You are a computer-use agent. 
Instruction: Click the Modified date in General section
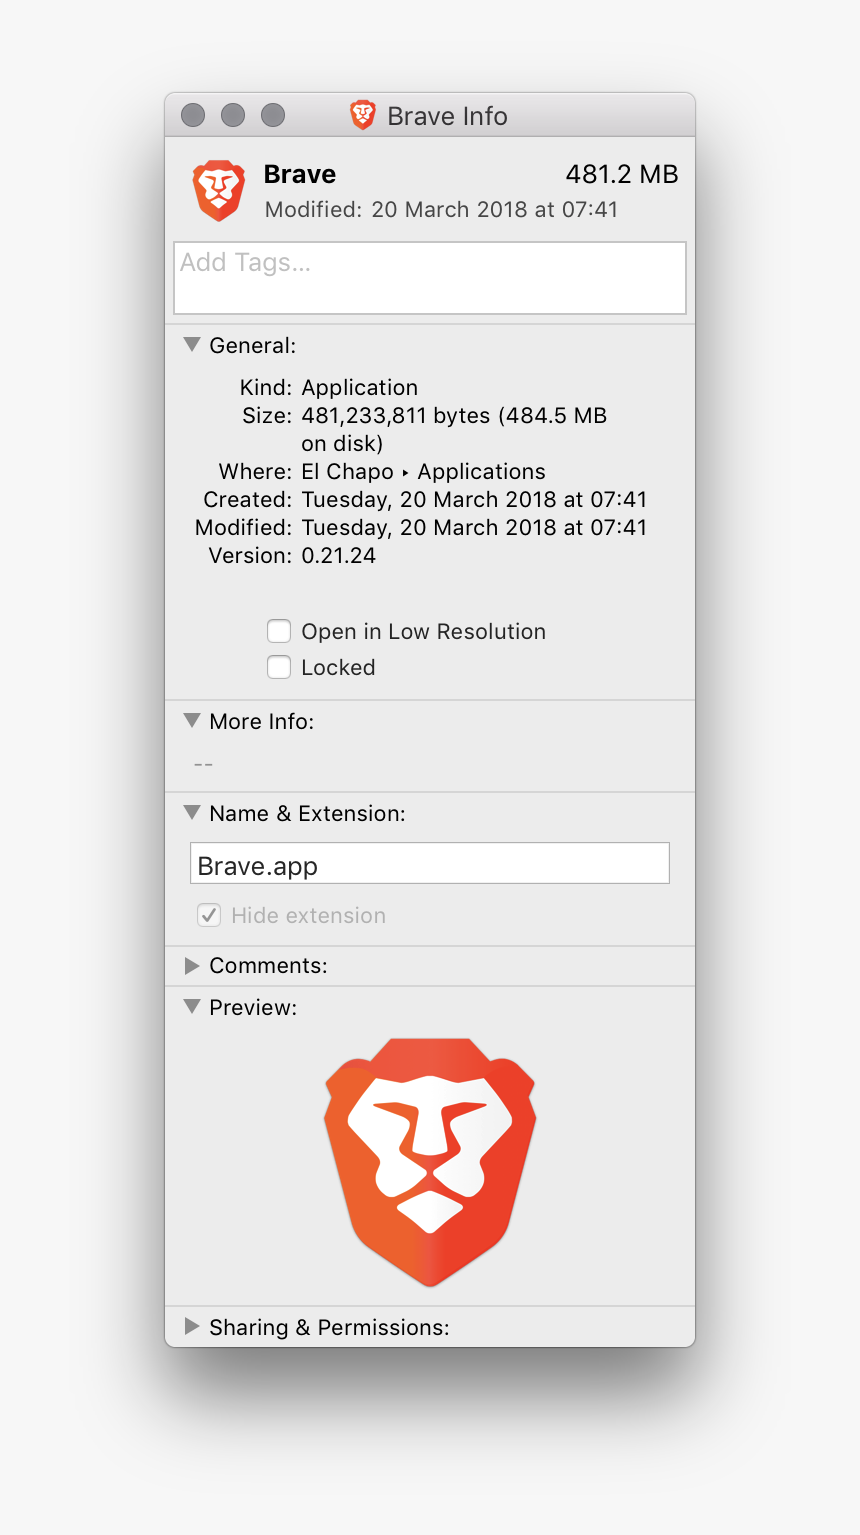474,528
